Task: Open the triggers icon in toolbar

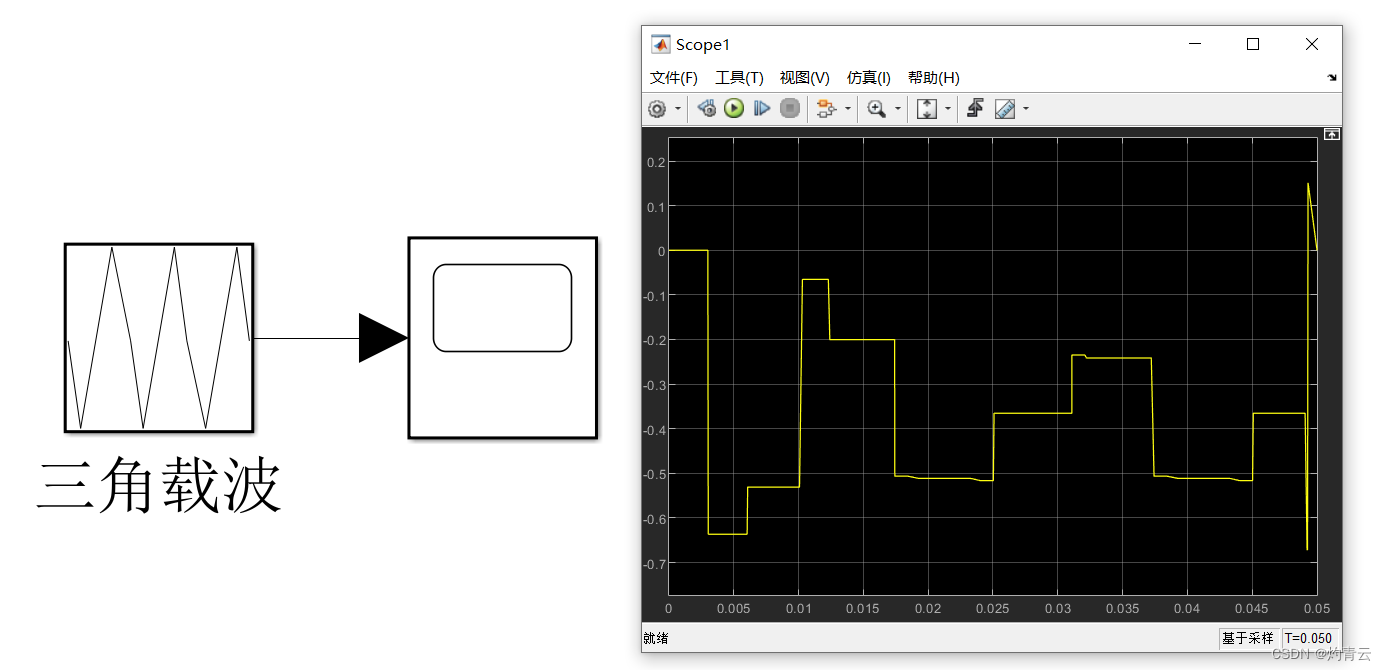Action: tap(976, 108)
